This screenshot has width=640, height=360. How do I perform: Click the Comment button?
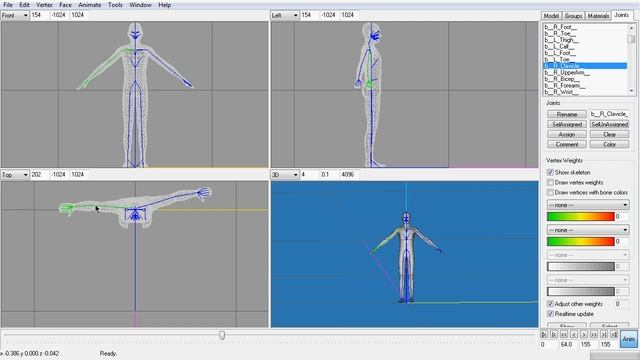pyautogui.click(x=567, y=144)
